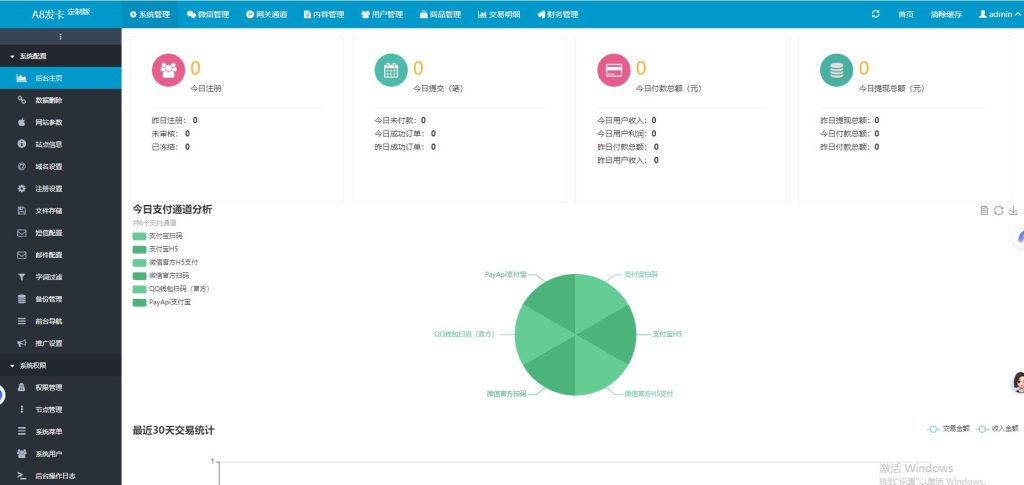Switch to 网关通道 top menu
This screenshot has height=485, width=1024.
coord(266,14)
